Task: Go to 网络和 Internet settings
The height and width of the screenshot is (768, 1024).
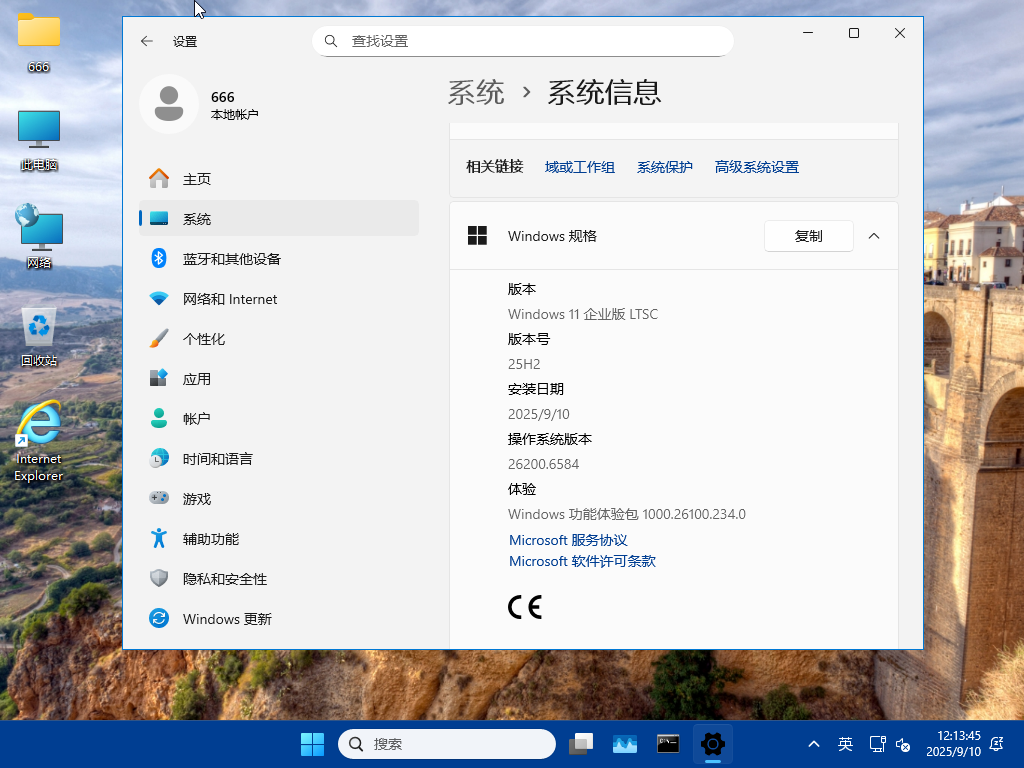Action: (279, 298)
